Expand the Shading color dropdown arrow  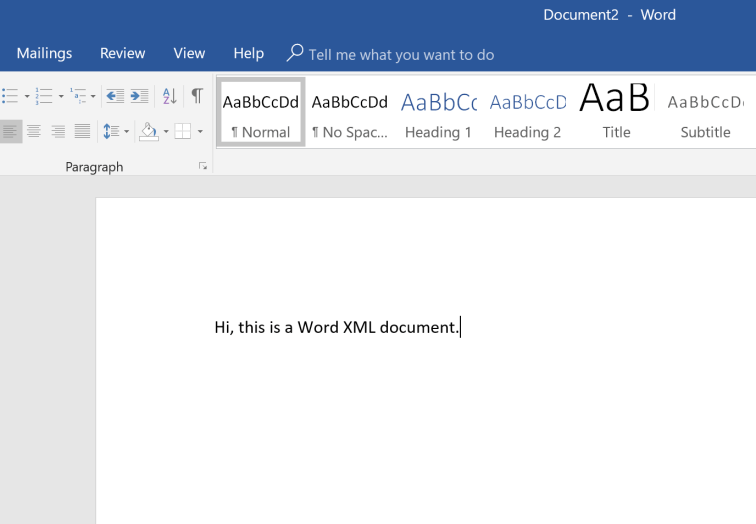pos(165,132)
